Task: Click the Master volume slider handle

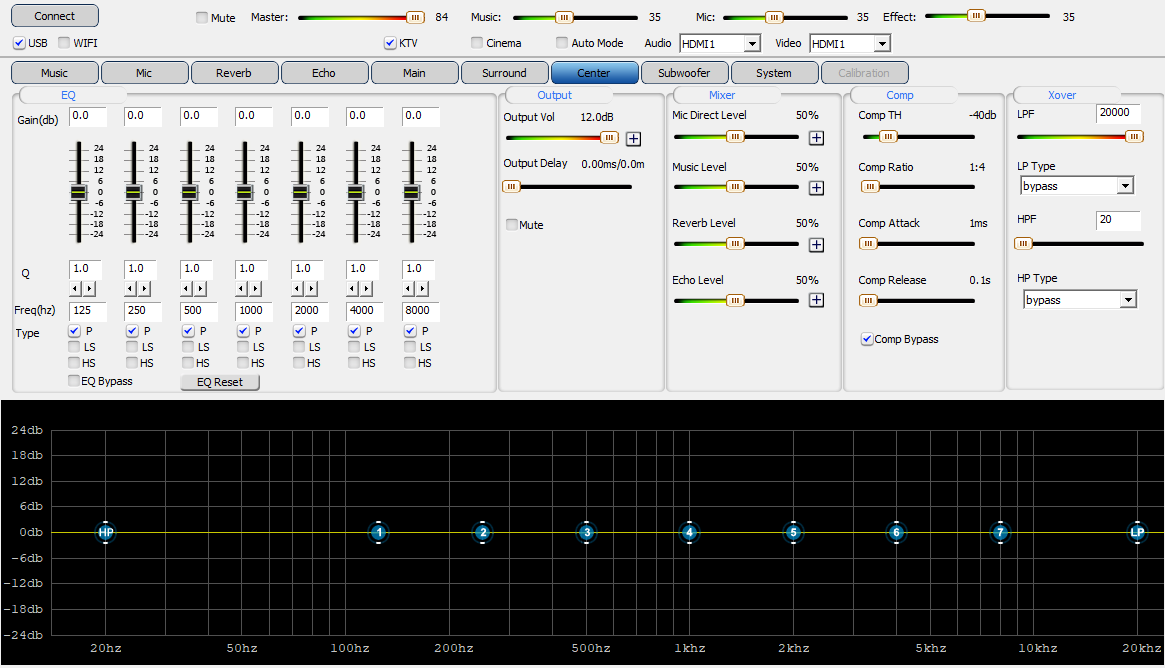Action: tap(414, 17)
